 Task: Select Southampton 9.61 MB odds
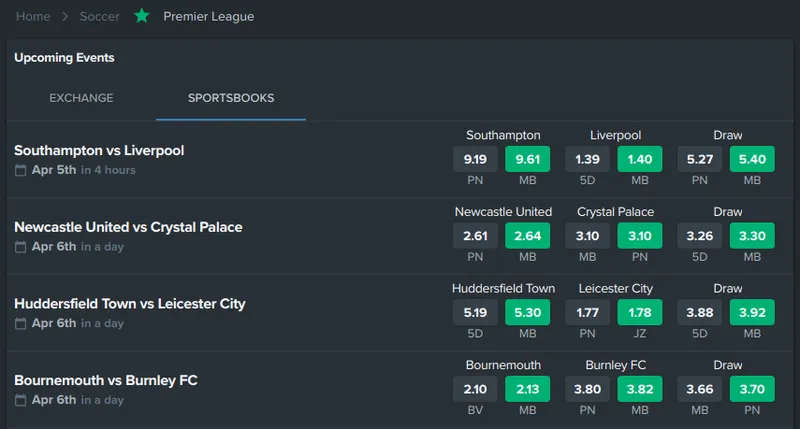tap(528, 159)
